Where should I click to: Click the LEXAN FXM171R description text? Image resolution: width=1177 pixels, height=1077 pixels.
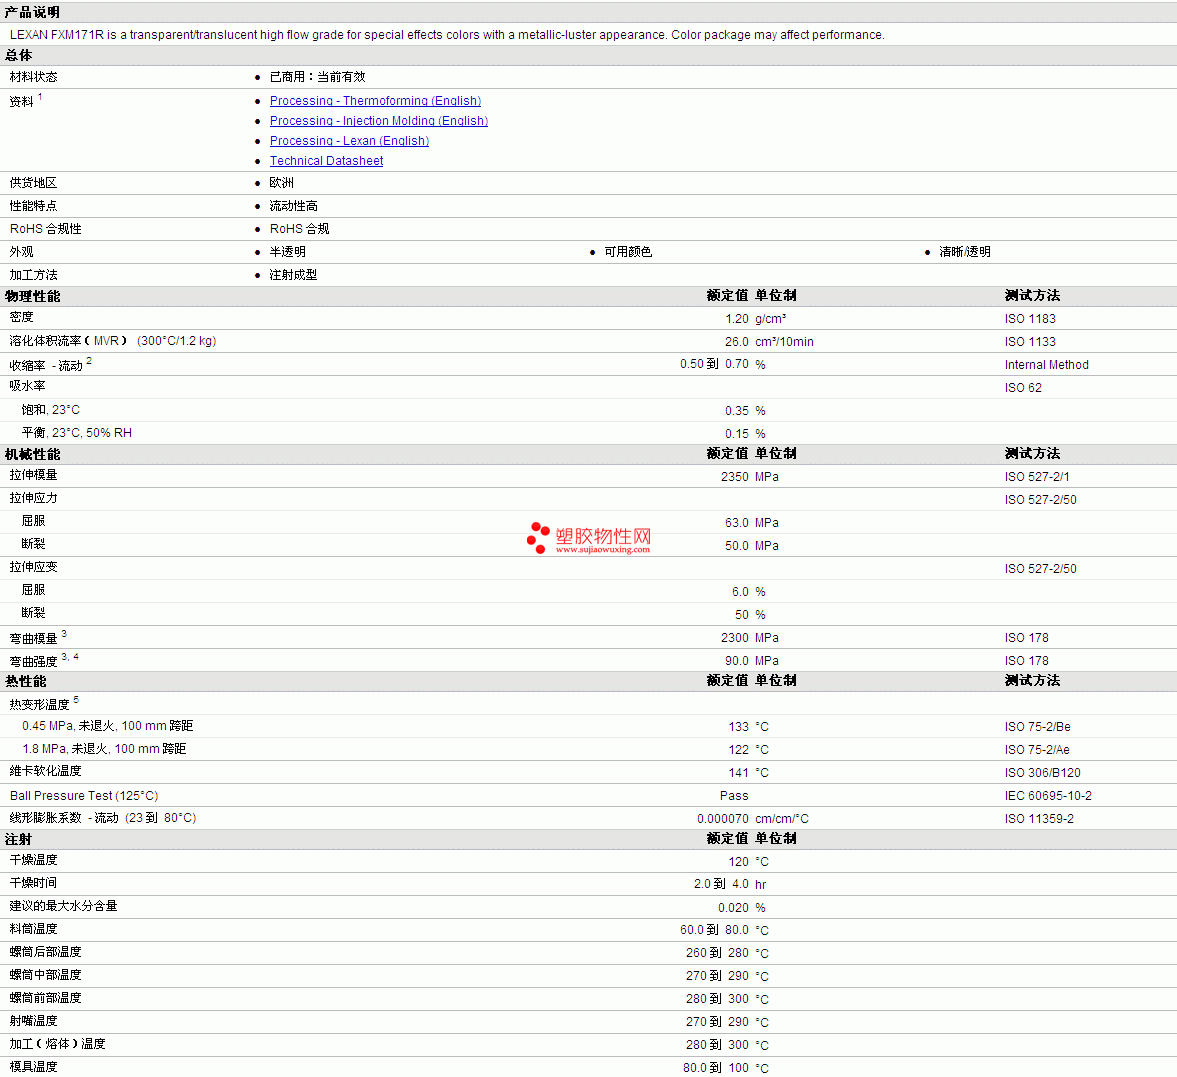(x=447, y=35)
